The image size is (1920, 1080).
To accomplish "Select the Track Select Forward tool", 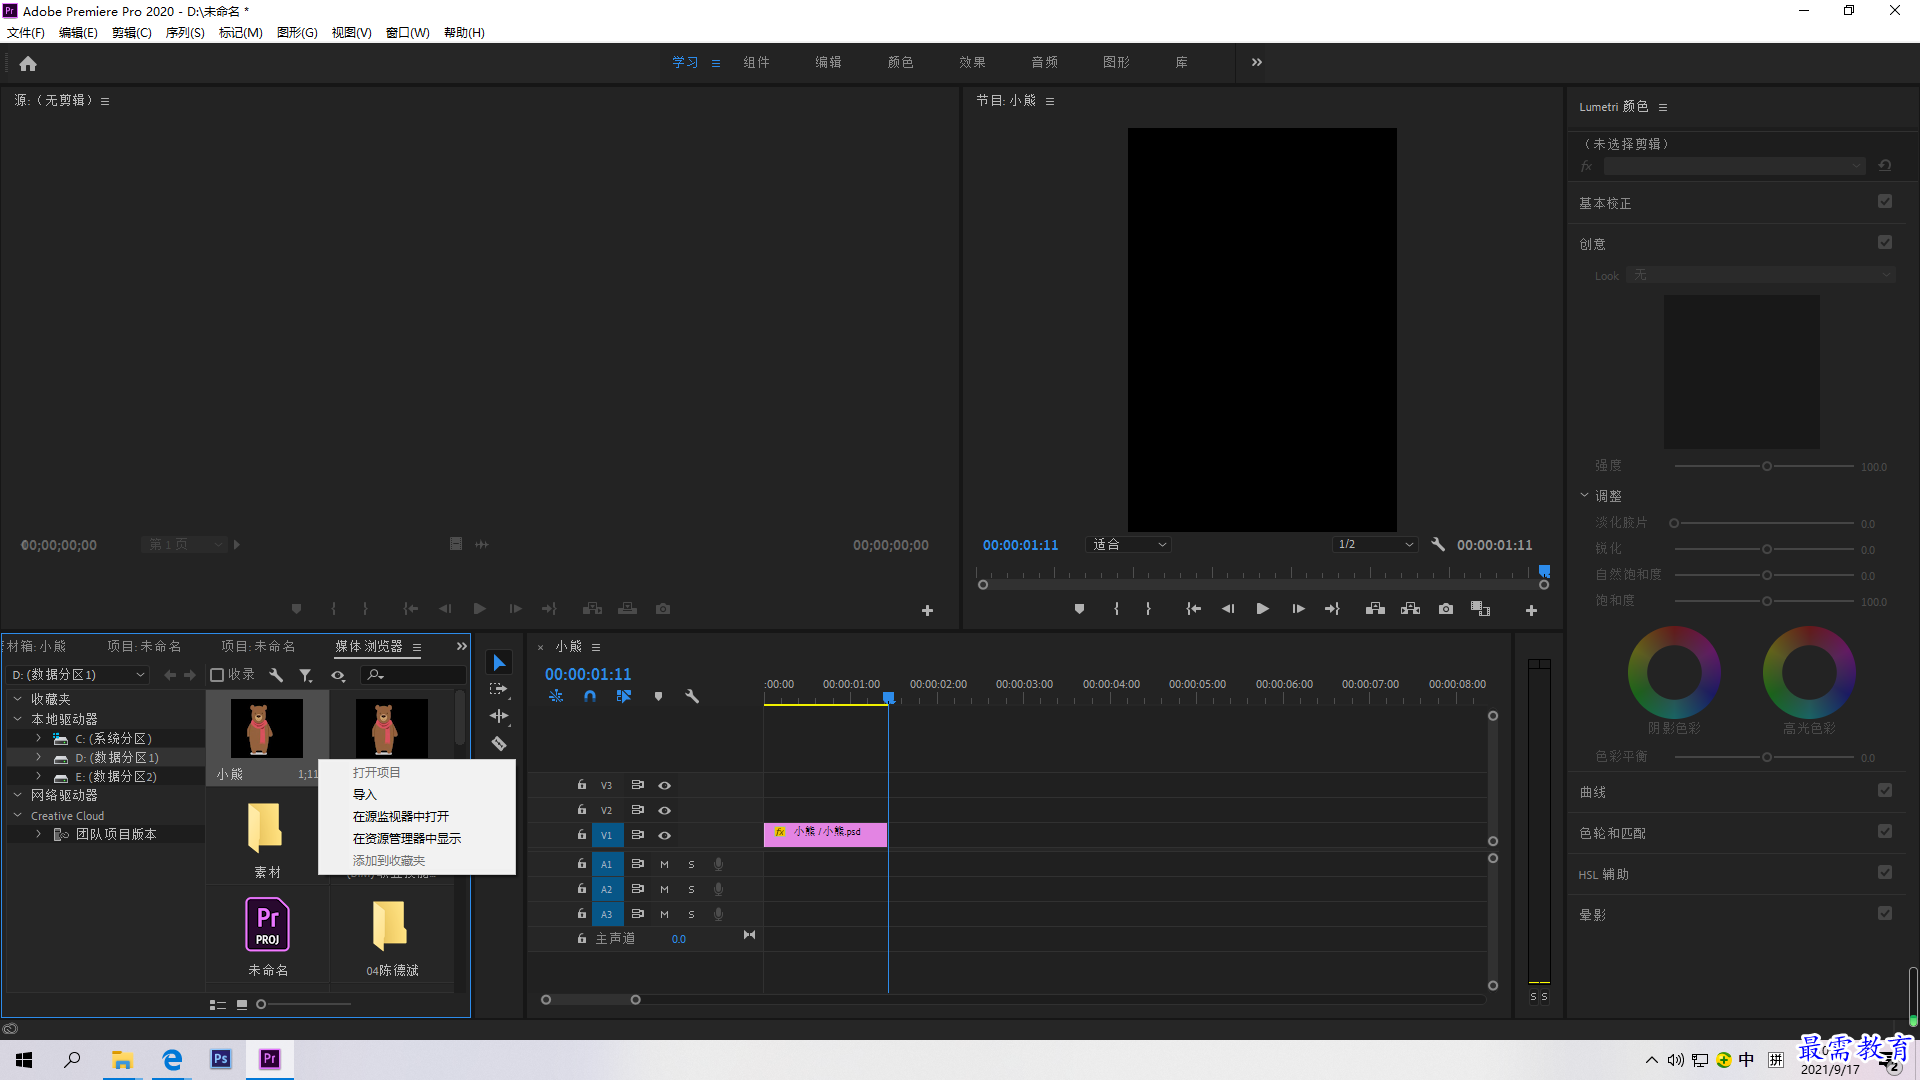I will click(499, 689).
